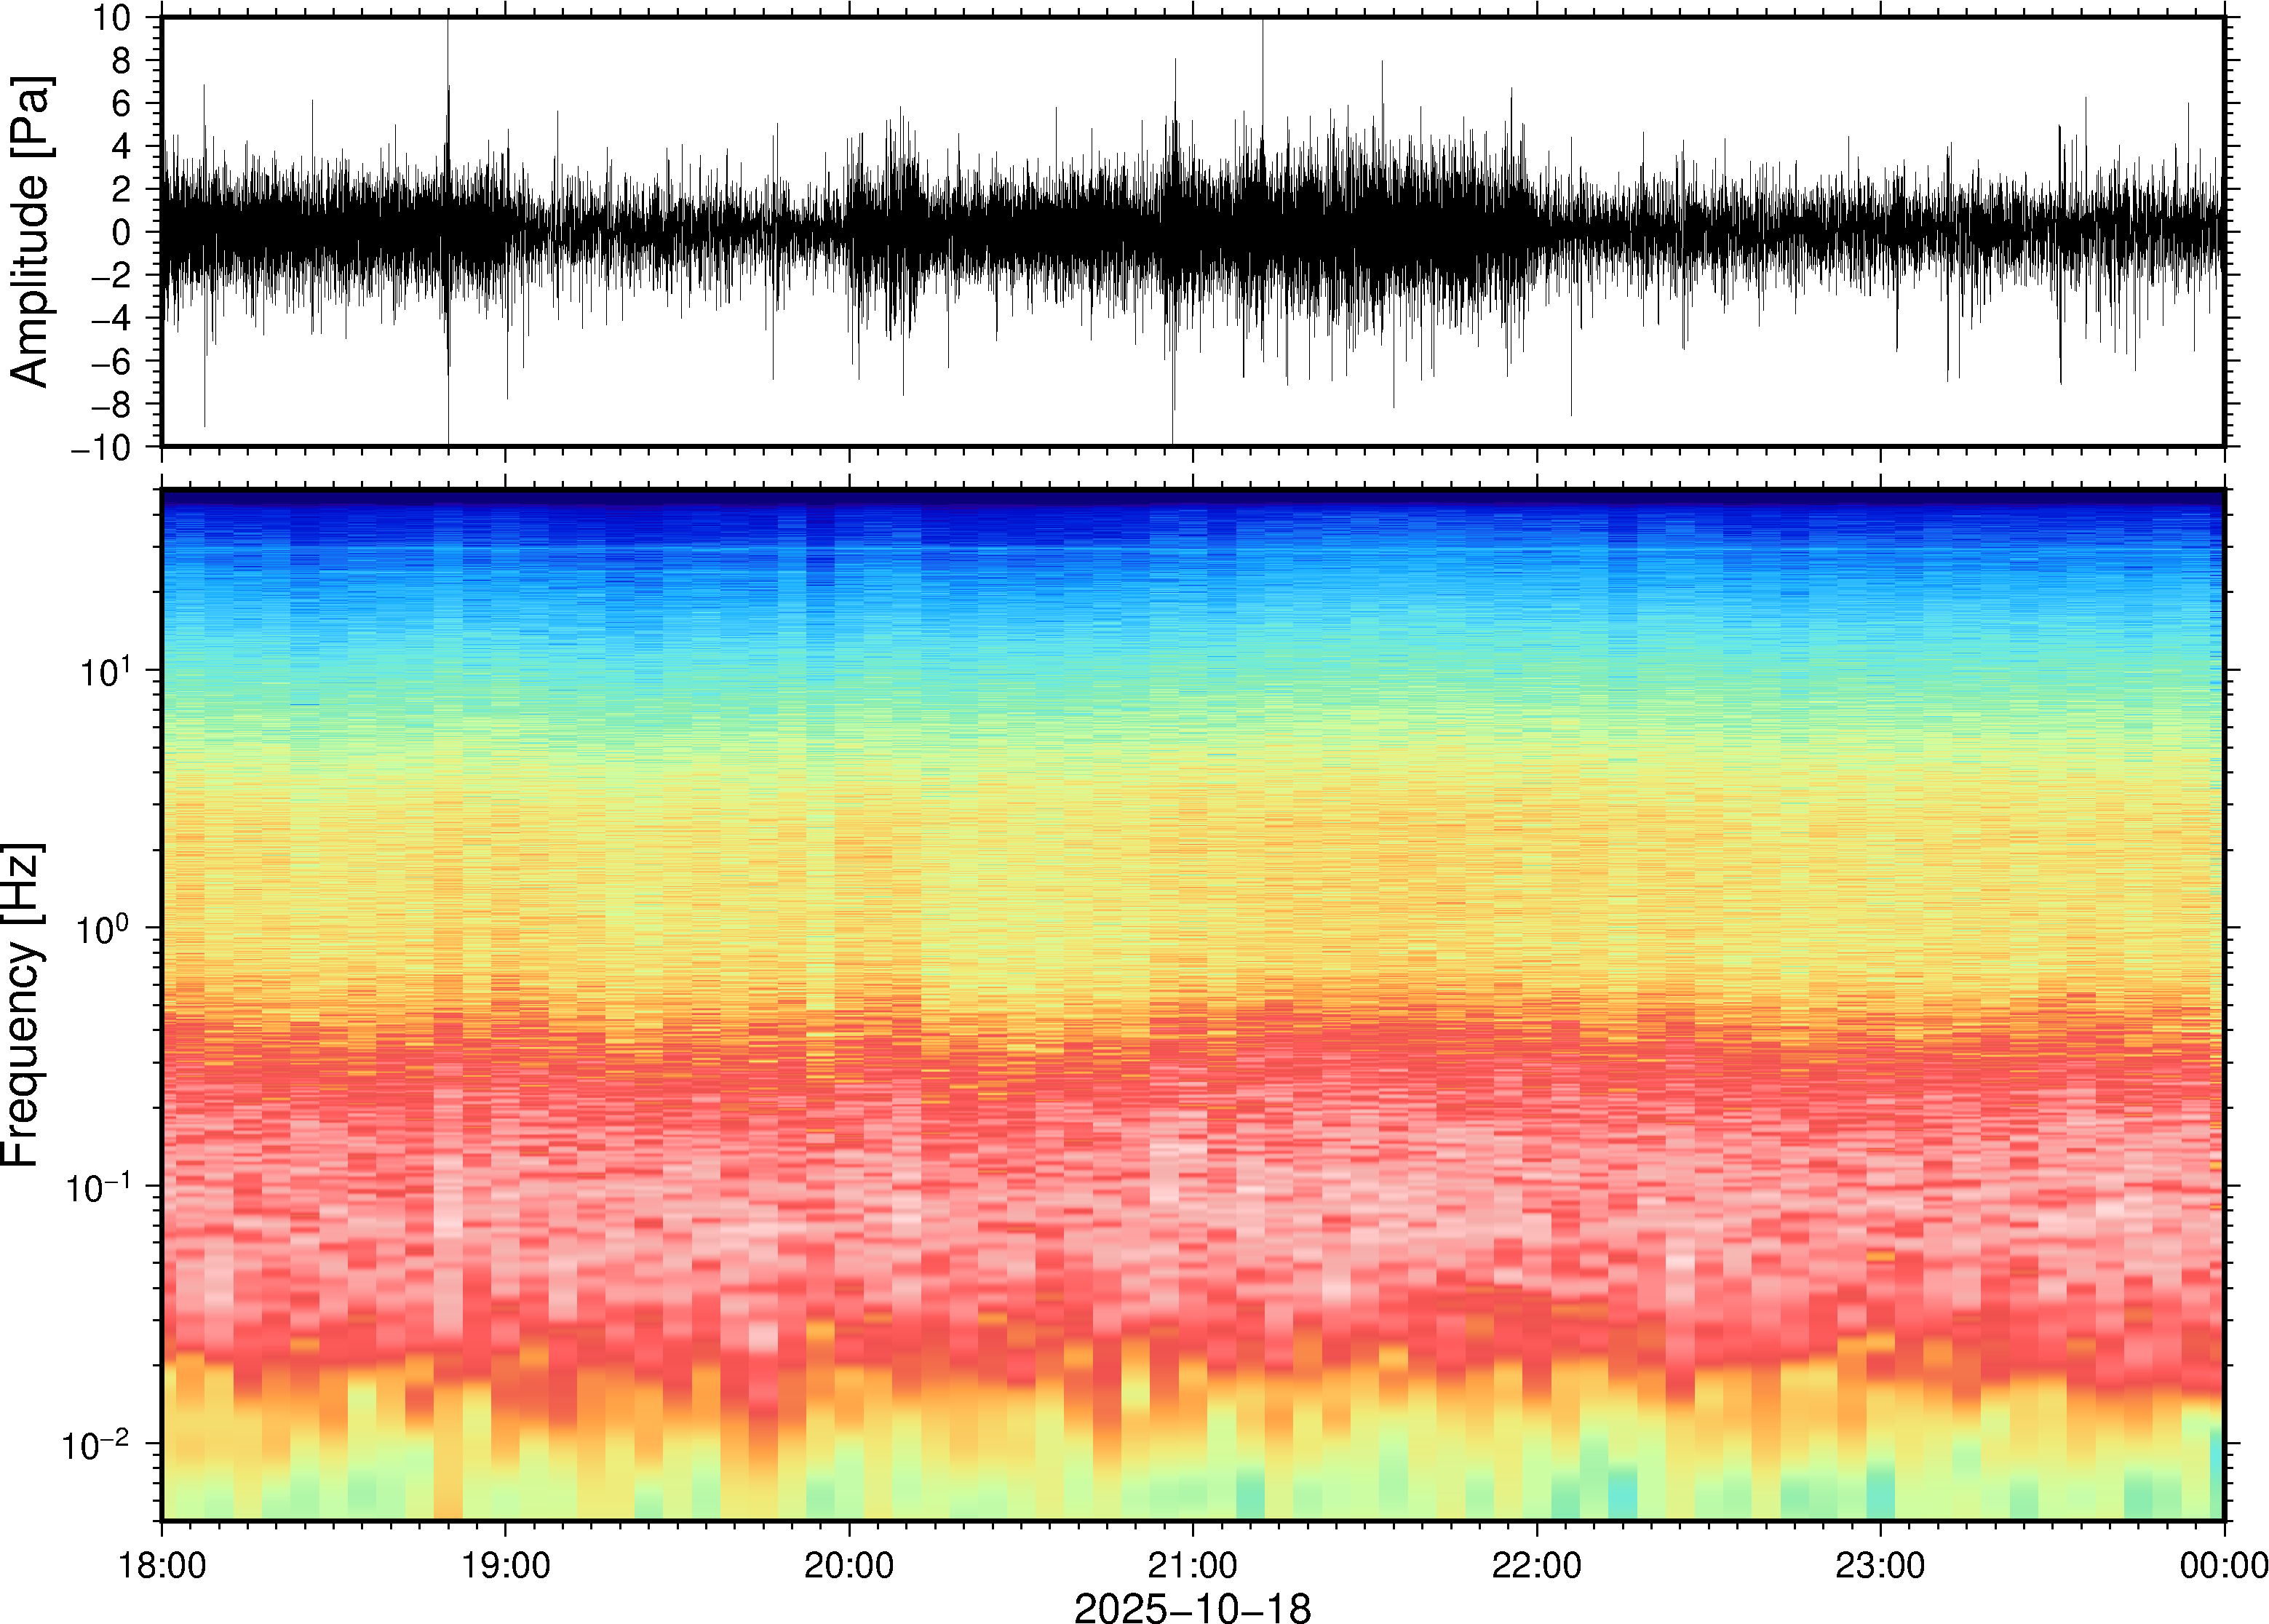Click the 20:00 time axis label

coord(849,1565)
